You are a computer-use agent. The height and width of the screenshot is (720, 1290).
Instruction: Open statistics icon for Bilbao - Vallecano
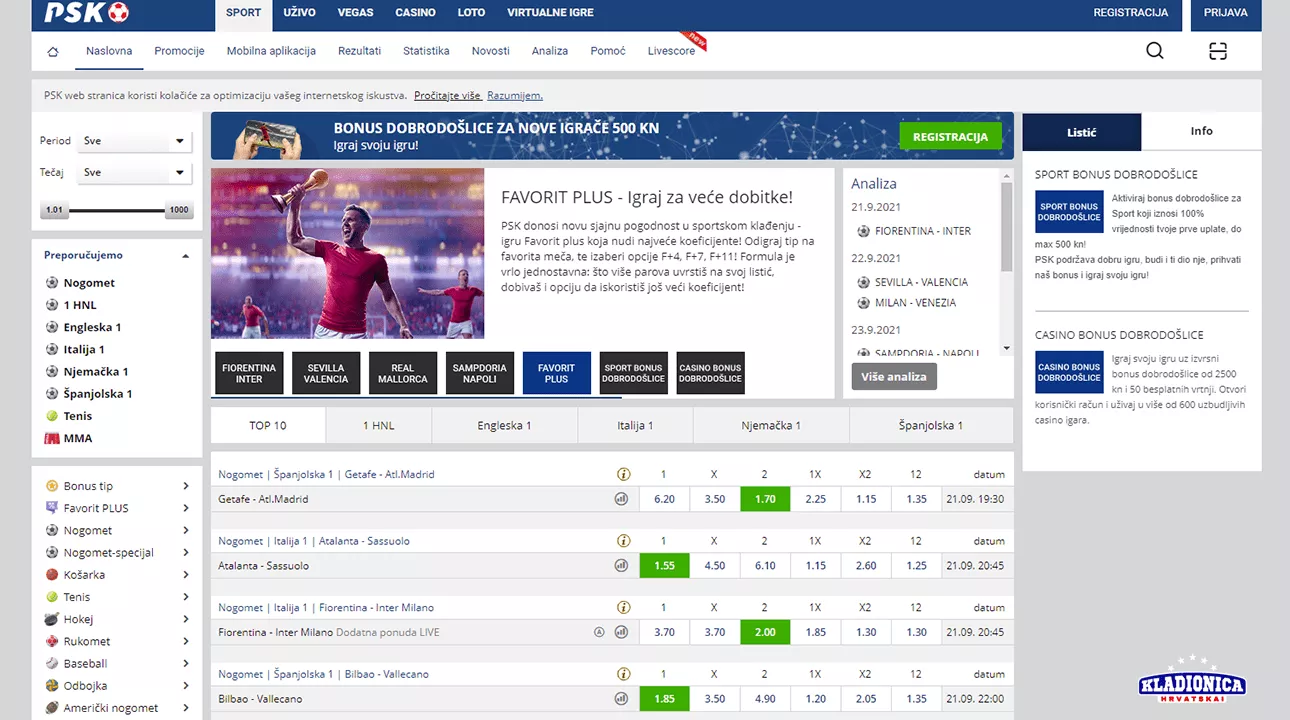coord(621,699)
